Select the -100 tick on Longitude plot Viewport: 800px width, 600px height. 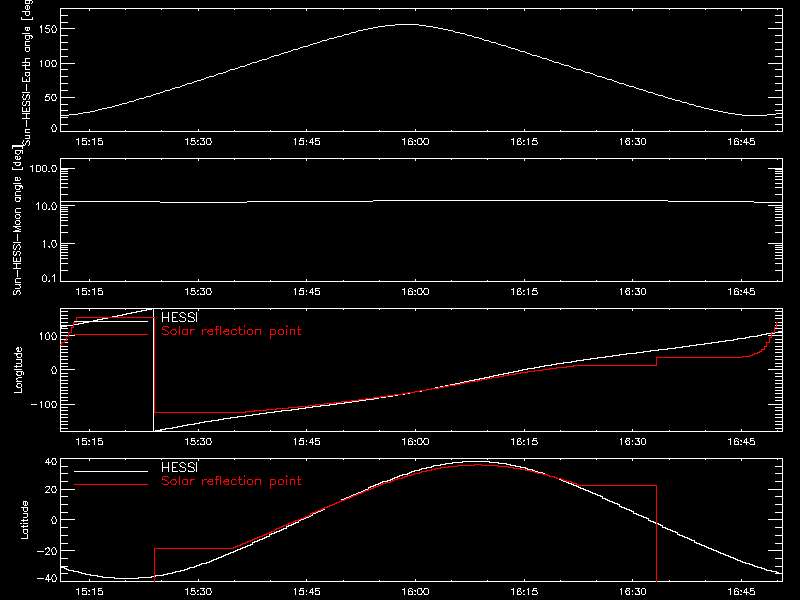[44, 404]
